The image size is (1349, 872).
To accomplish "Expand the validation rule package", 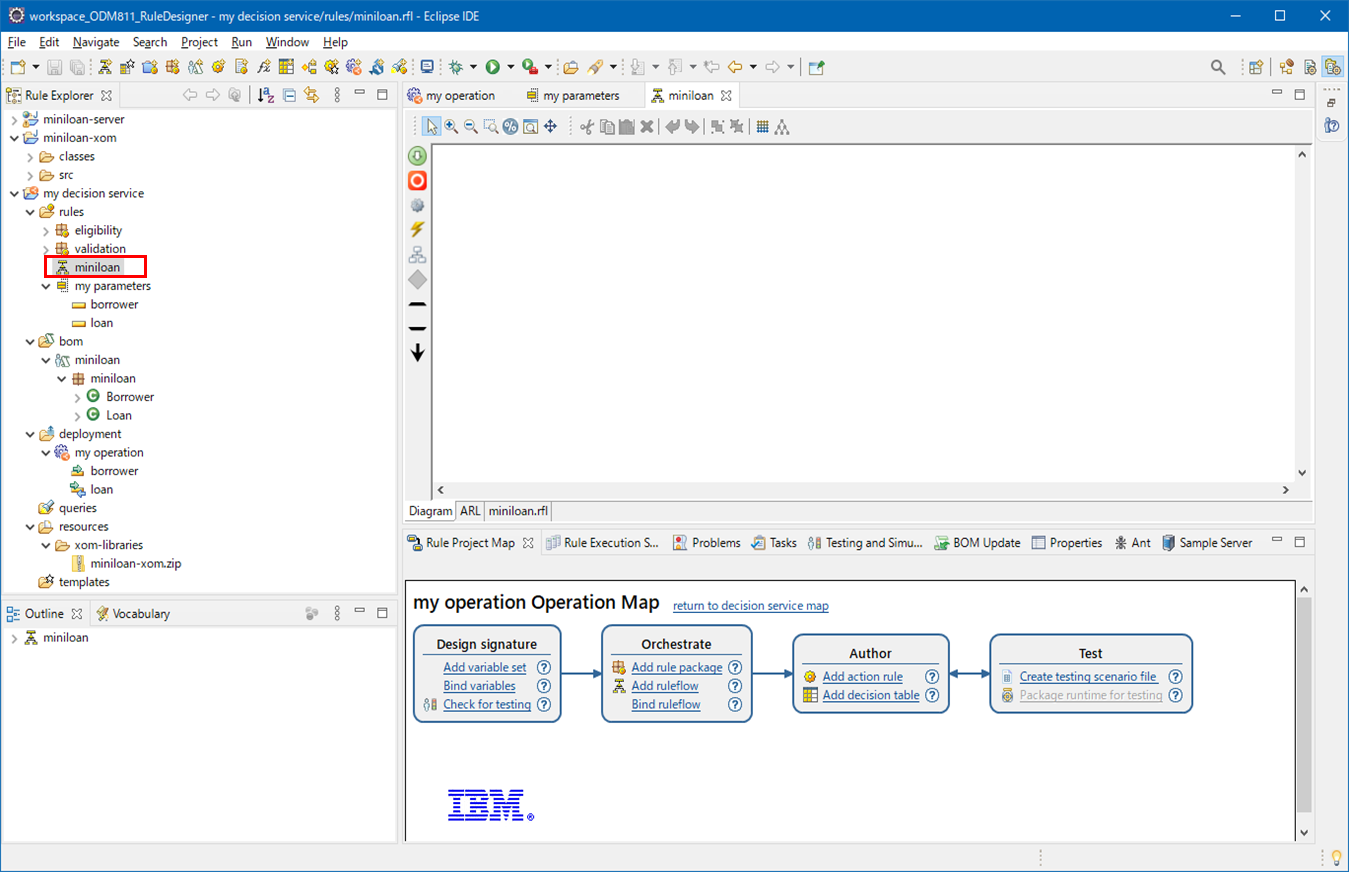I will point(46,249).
